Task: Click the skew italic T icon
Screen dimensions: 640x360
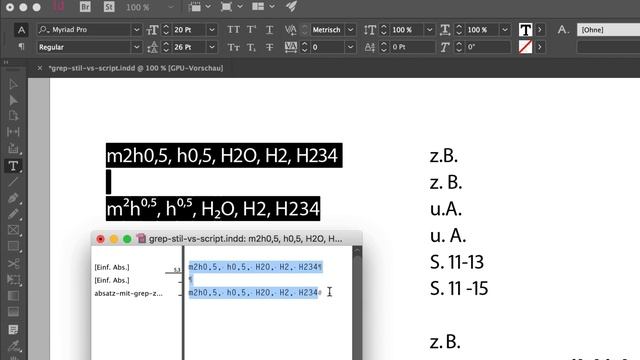Action: [444, 47]
